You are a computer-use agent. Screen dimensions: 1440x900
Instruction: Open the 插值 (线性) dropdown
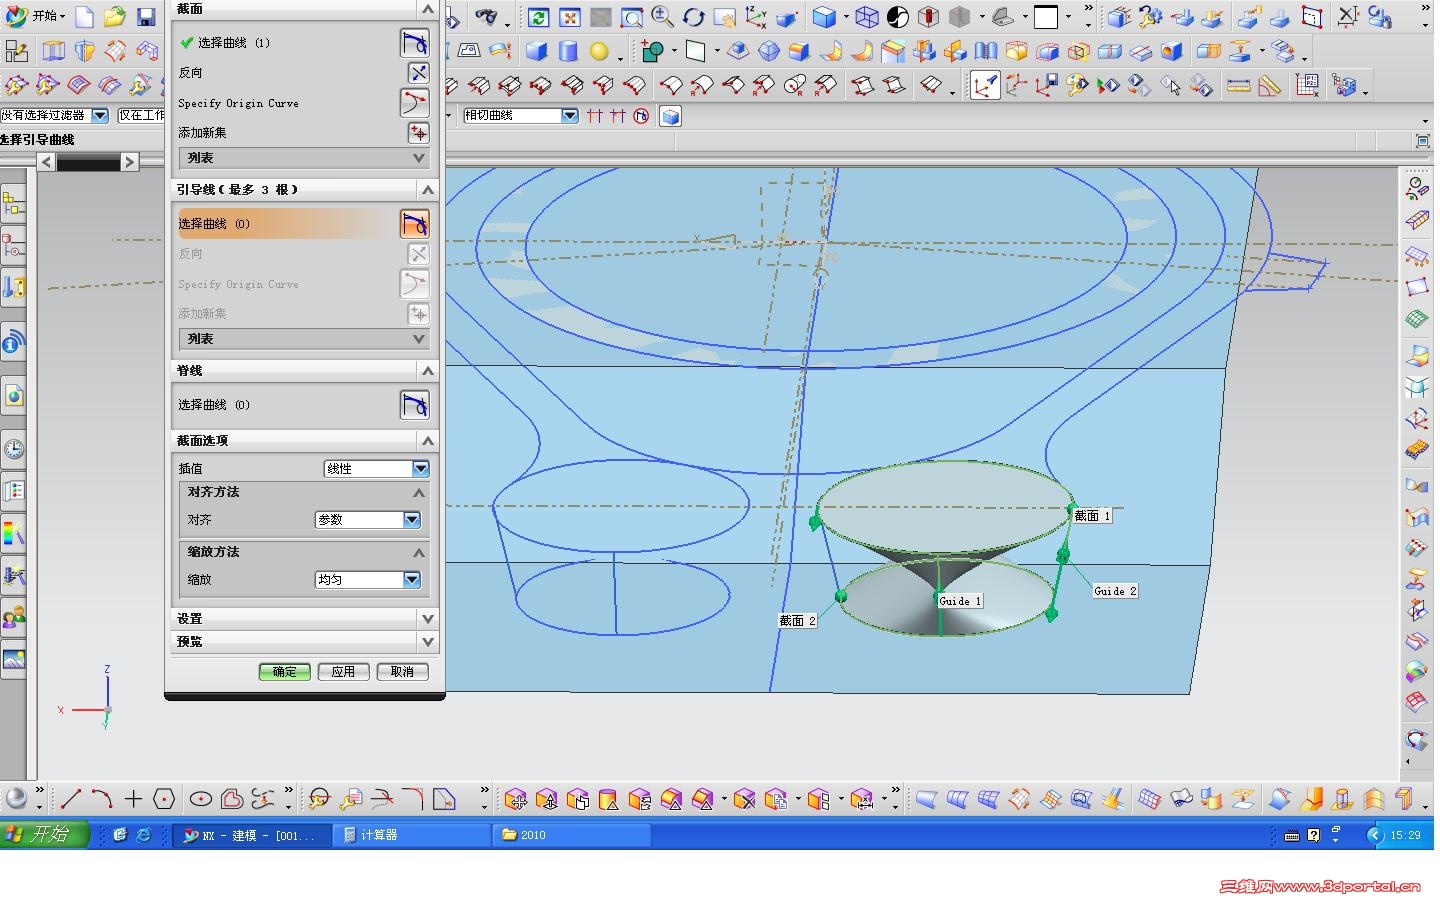420,469
